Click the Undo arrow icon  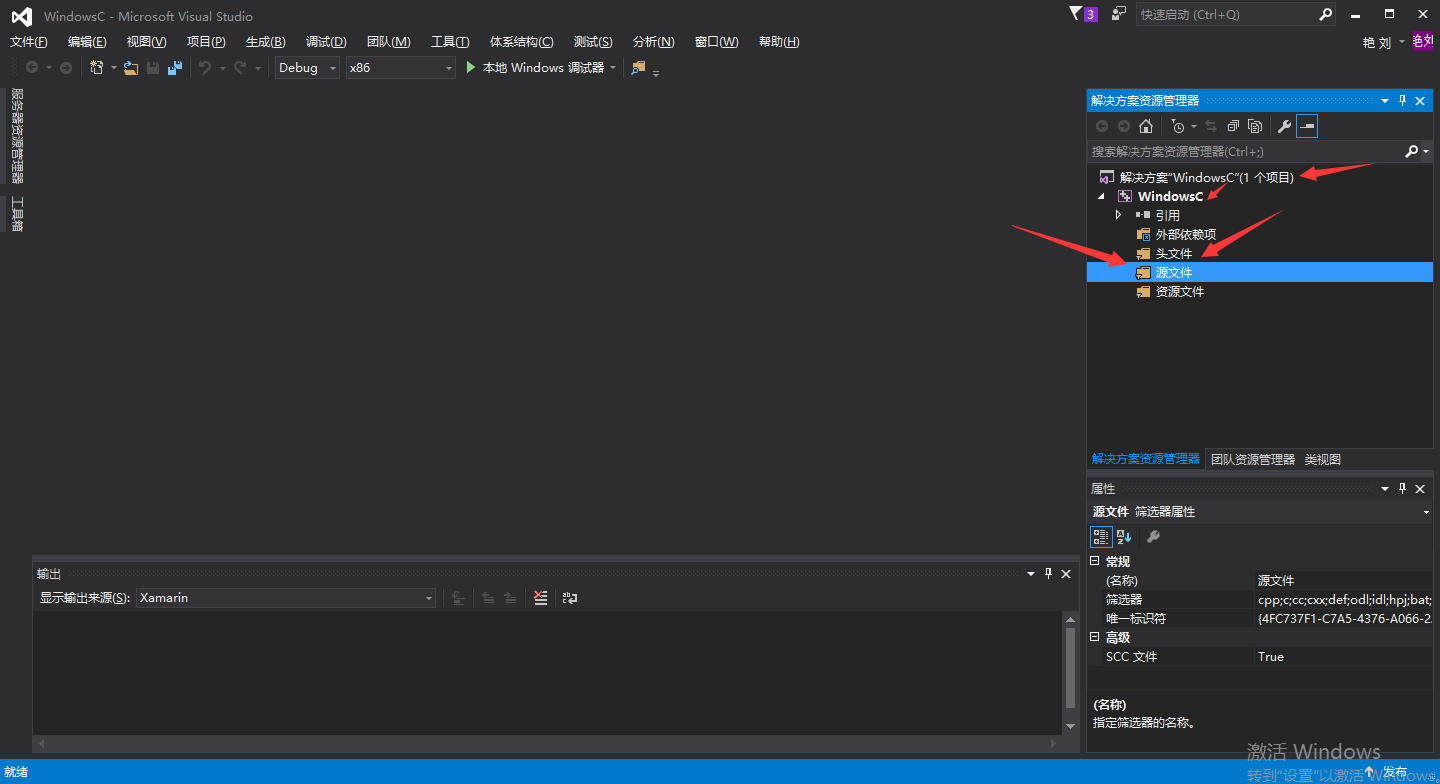click(205, 67)
